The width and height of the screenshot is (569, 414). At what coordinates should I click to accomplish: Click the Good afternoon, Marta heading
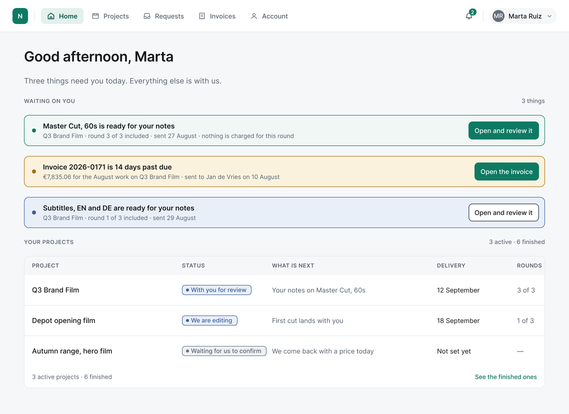coord(99,57)
